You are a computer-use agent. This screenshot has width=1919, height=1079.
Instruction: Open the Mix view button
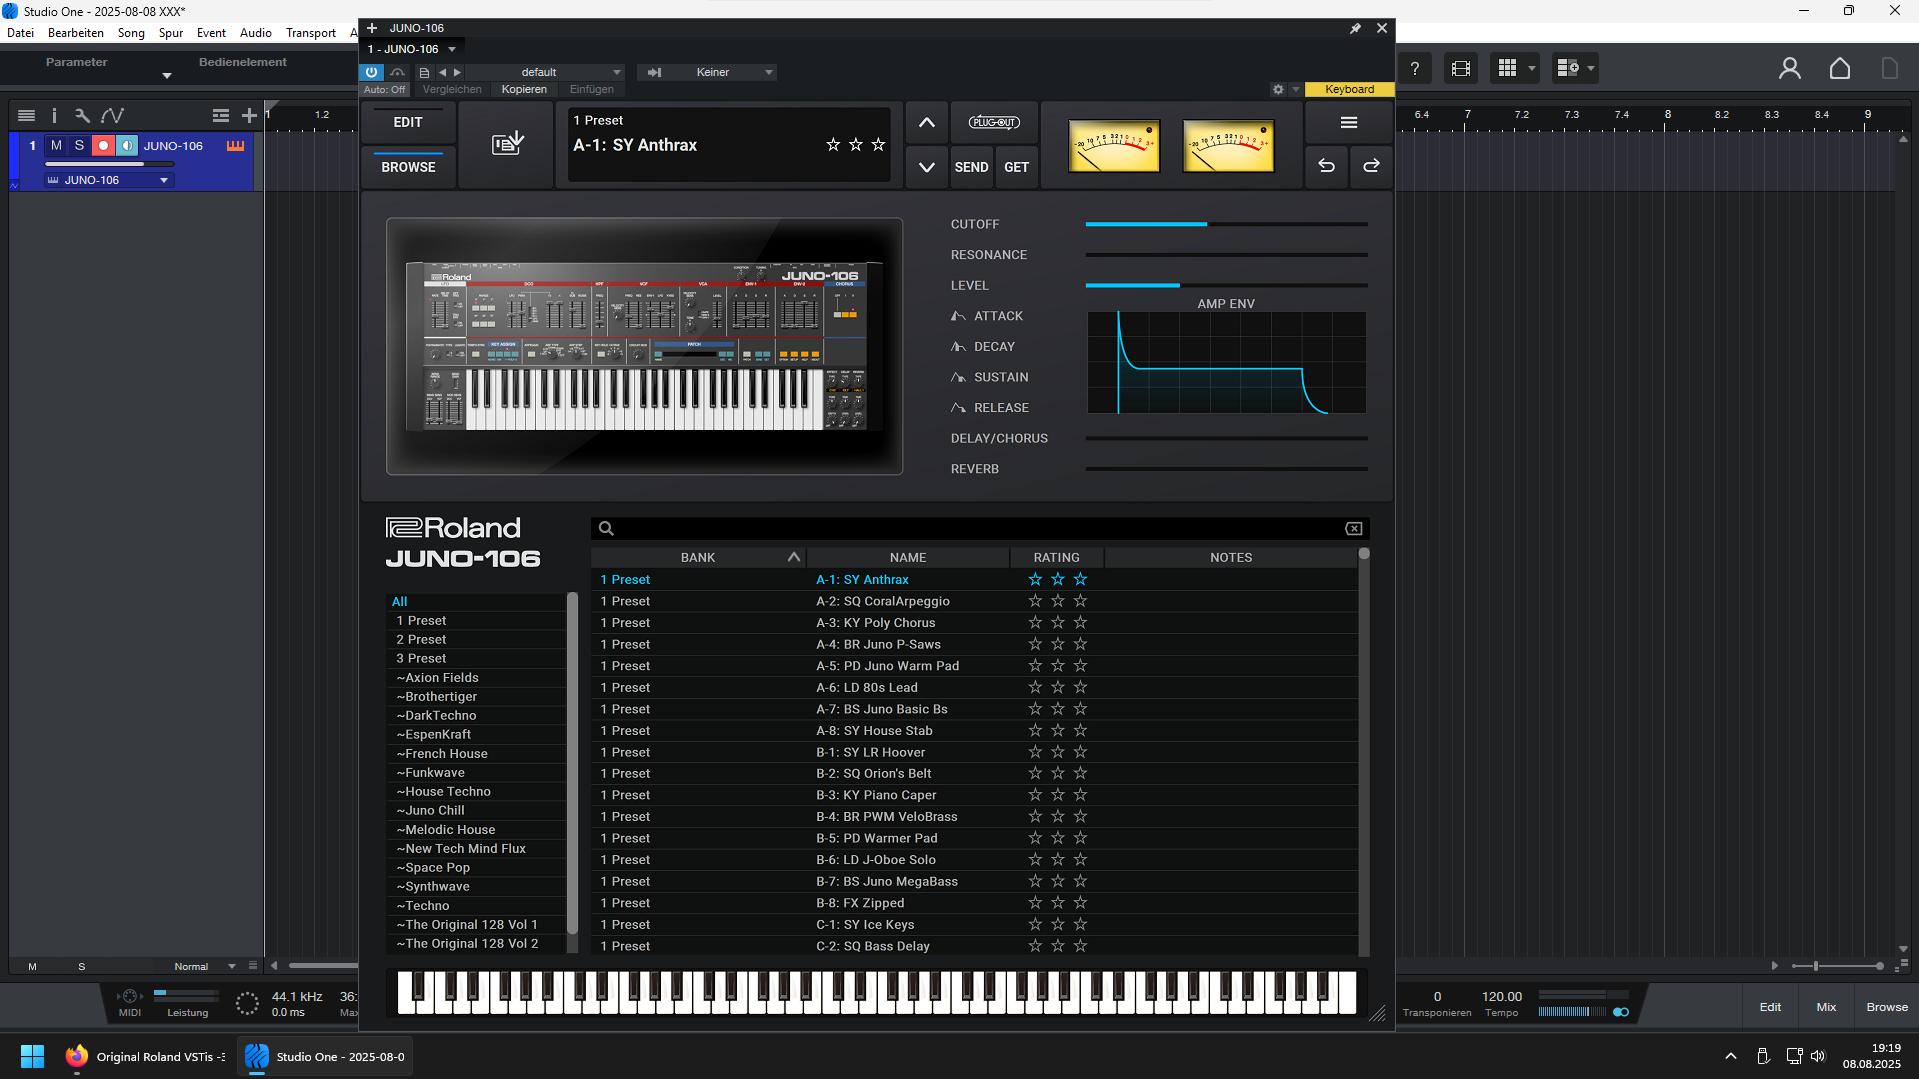pos(1826,1007)
